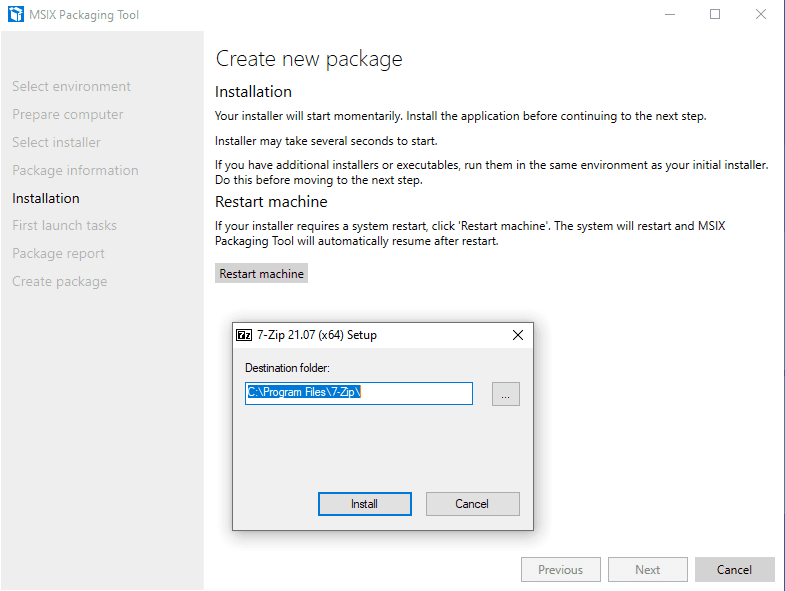Click the Restart machine button
The width and height of the screenshot is (785, 591).
tap(261, 274)
